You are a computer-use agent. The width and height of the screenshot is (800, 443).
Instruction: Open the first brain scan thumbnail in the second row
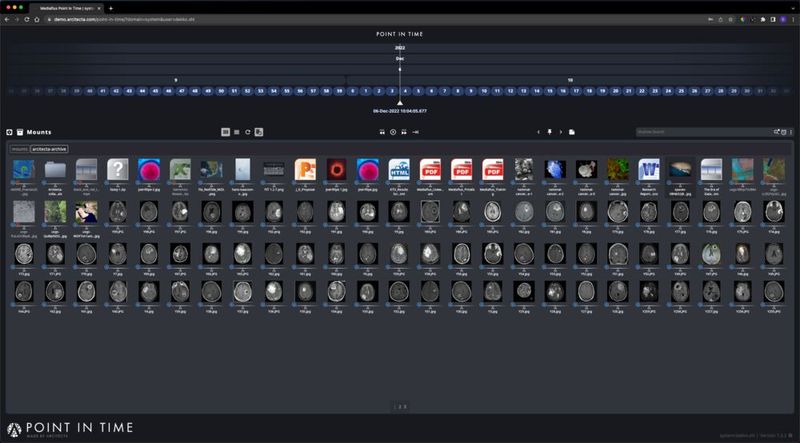click(x=118, y=211)
